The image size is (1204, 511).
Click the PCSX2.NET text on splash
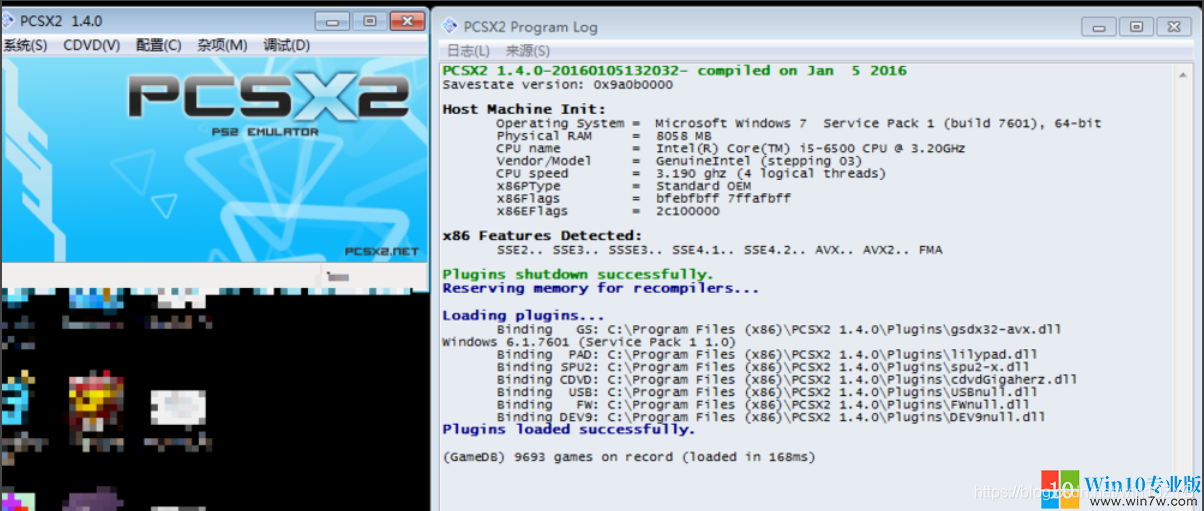pos(381,252)
